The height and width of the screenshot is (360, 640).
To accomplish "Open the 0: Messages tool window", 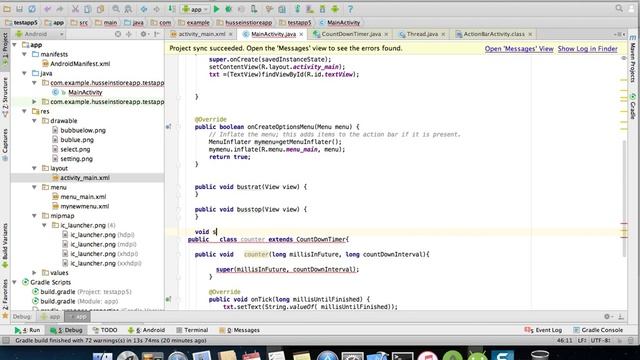I will pos(240,330).
